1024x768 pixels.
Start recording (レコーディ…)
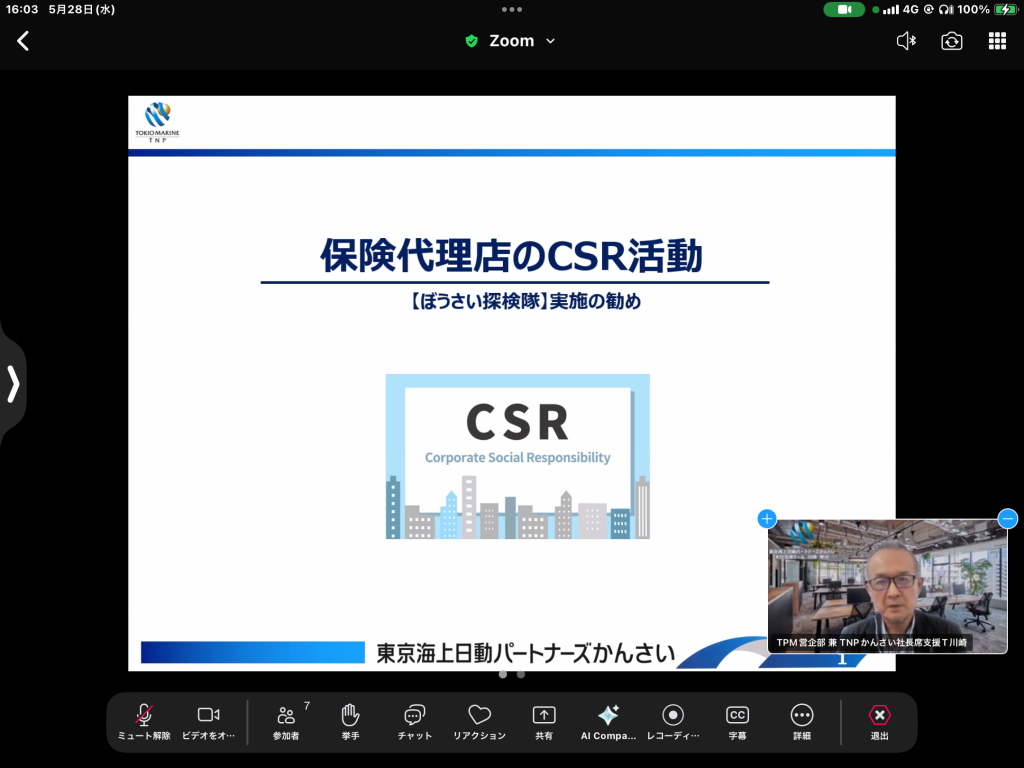(673, 722)
